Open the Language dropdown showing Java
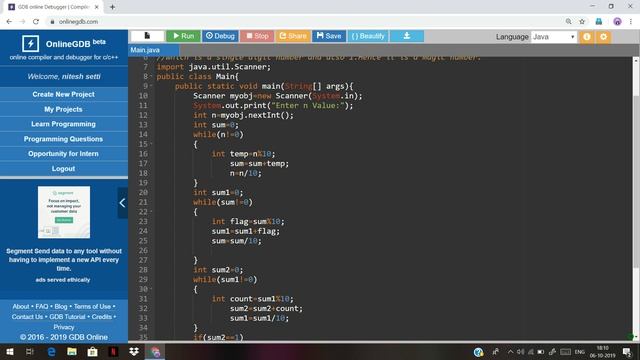Viewport: 640px width, 360px height. click(x=553, y=37)
